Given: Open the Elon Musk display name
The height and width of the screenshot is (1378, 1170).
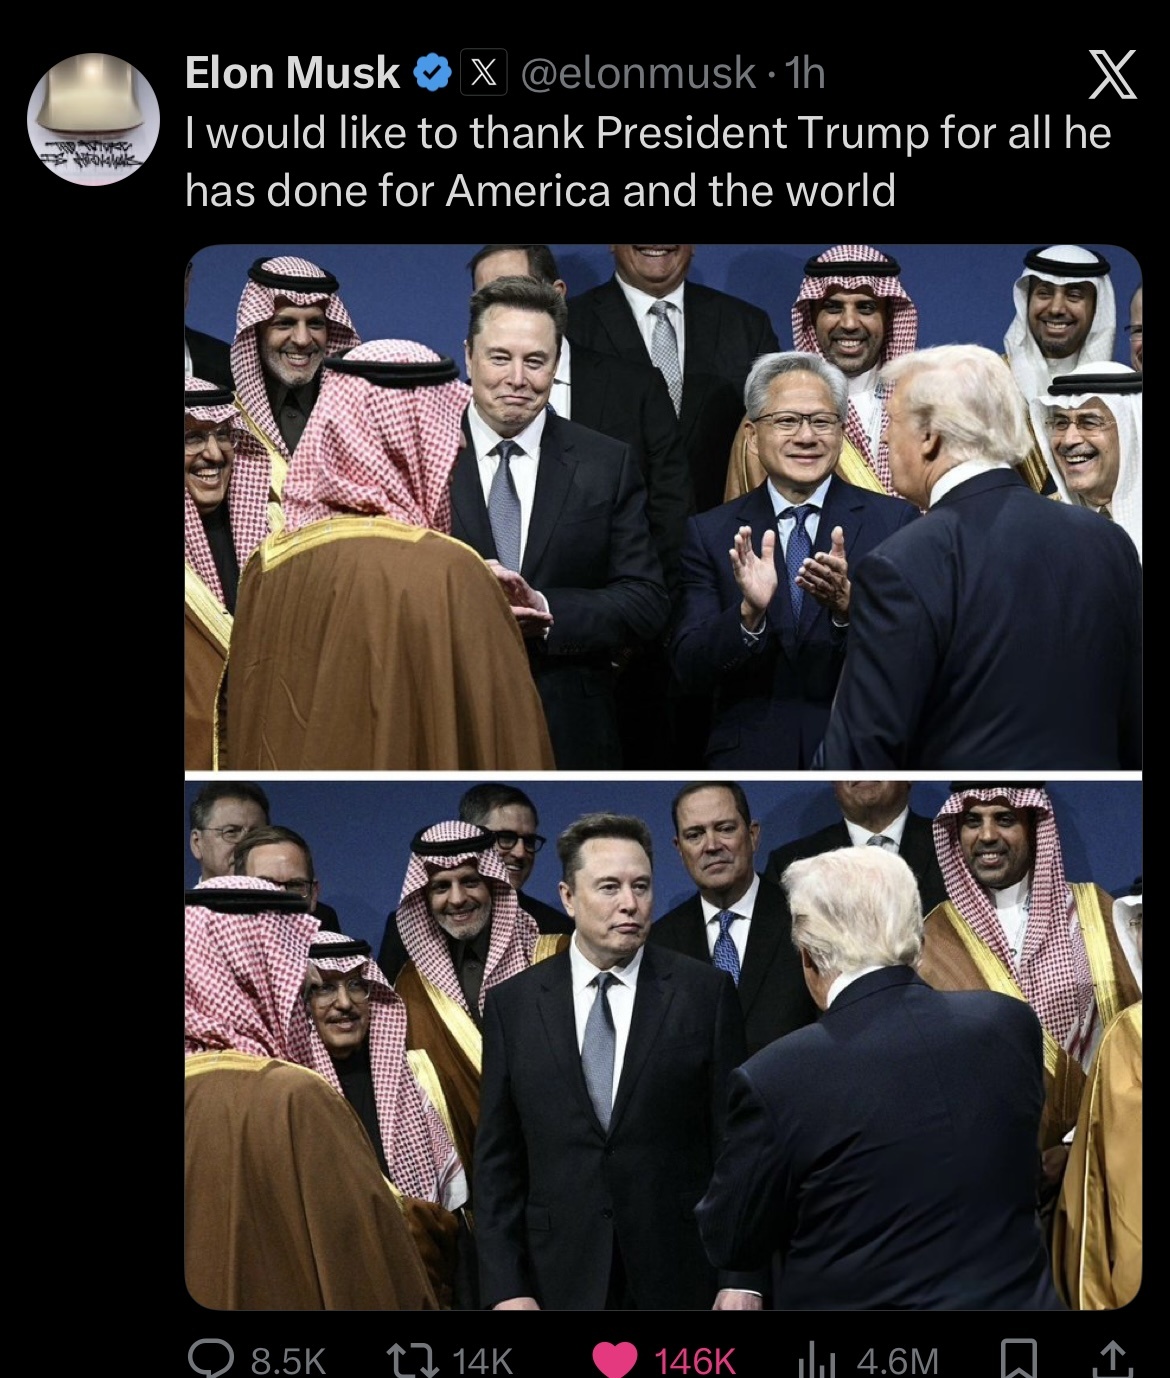Looking at the screenshot, I should (293, 73).
